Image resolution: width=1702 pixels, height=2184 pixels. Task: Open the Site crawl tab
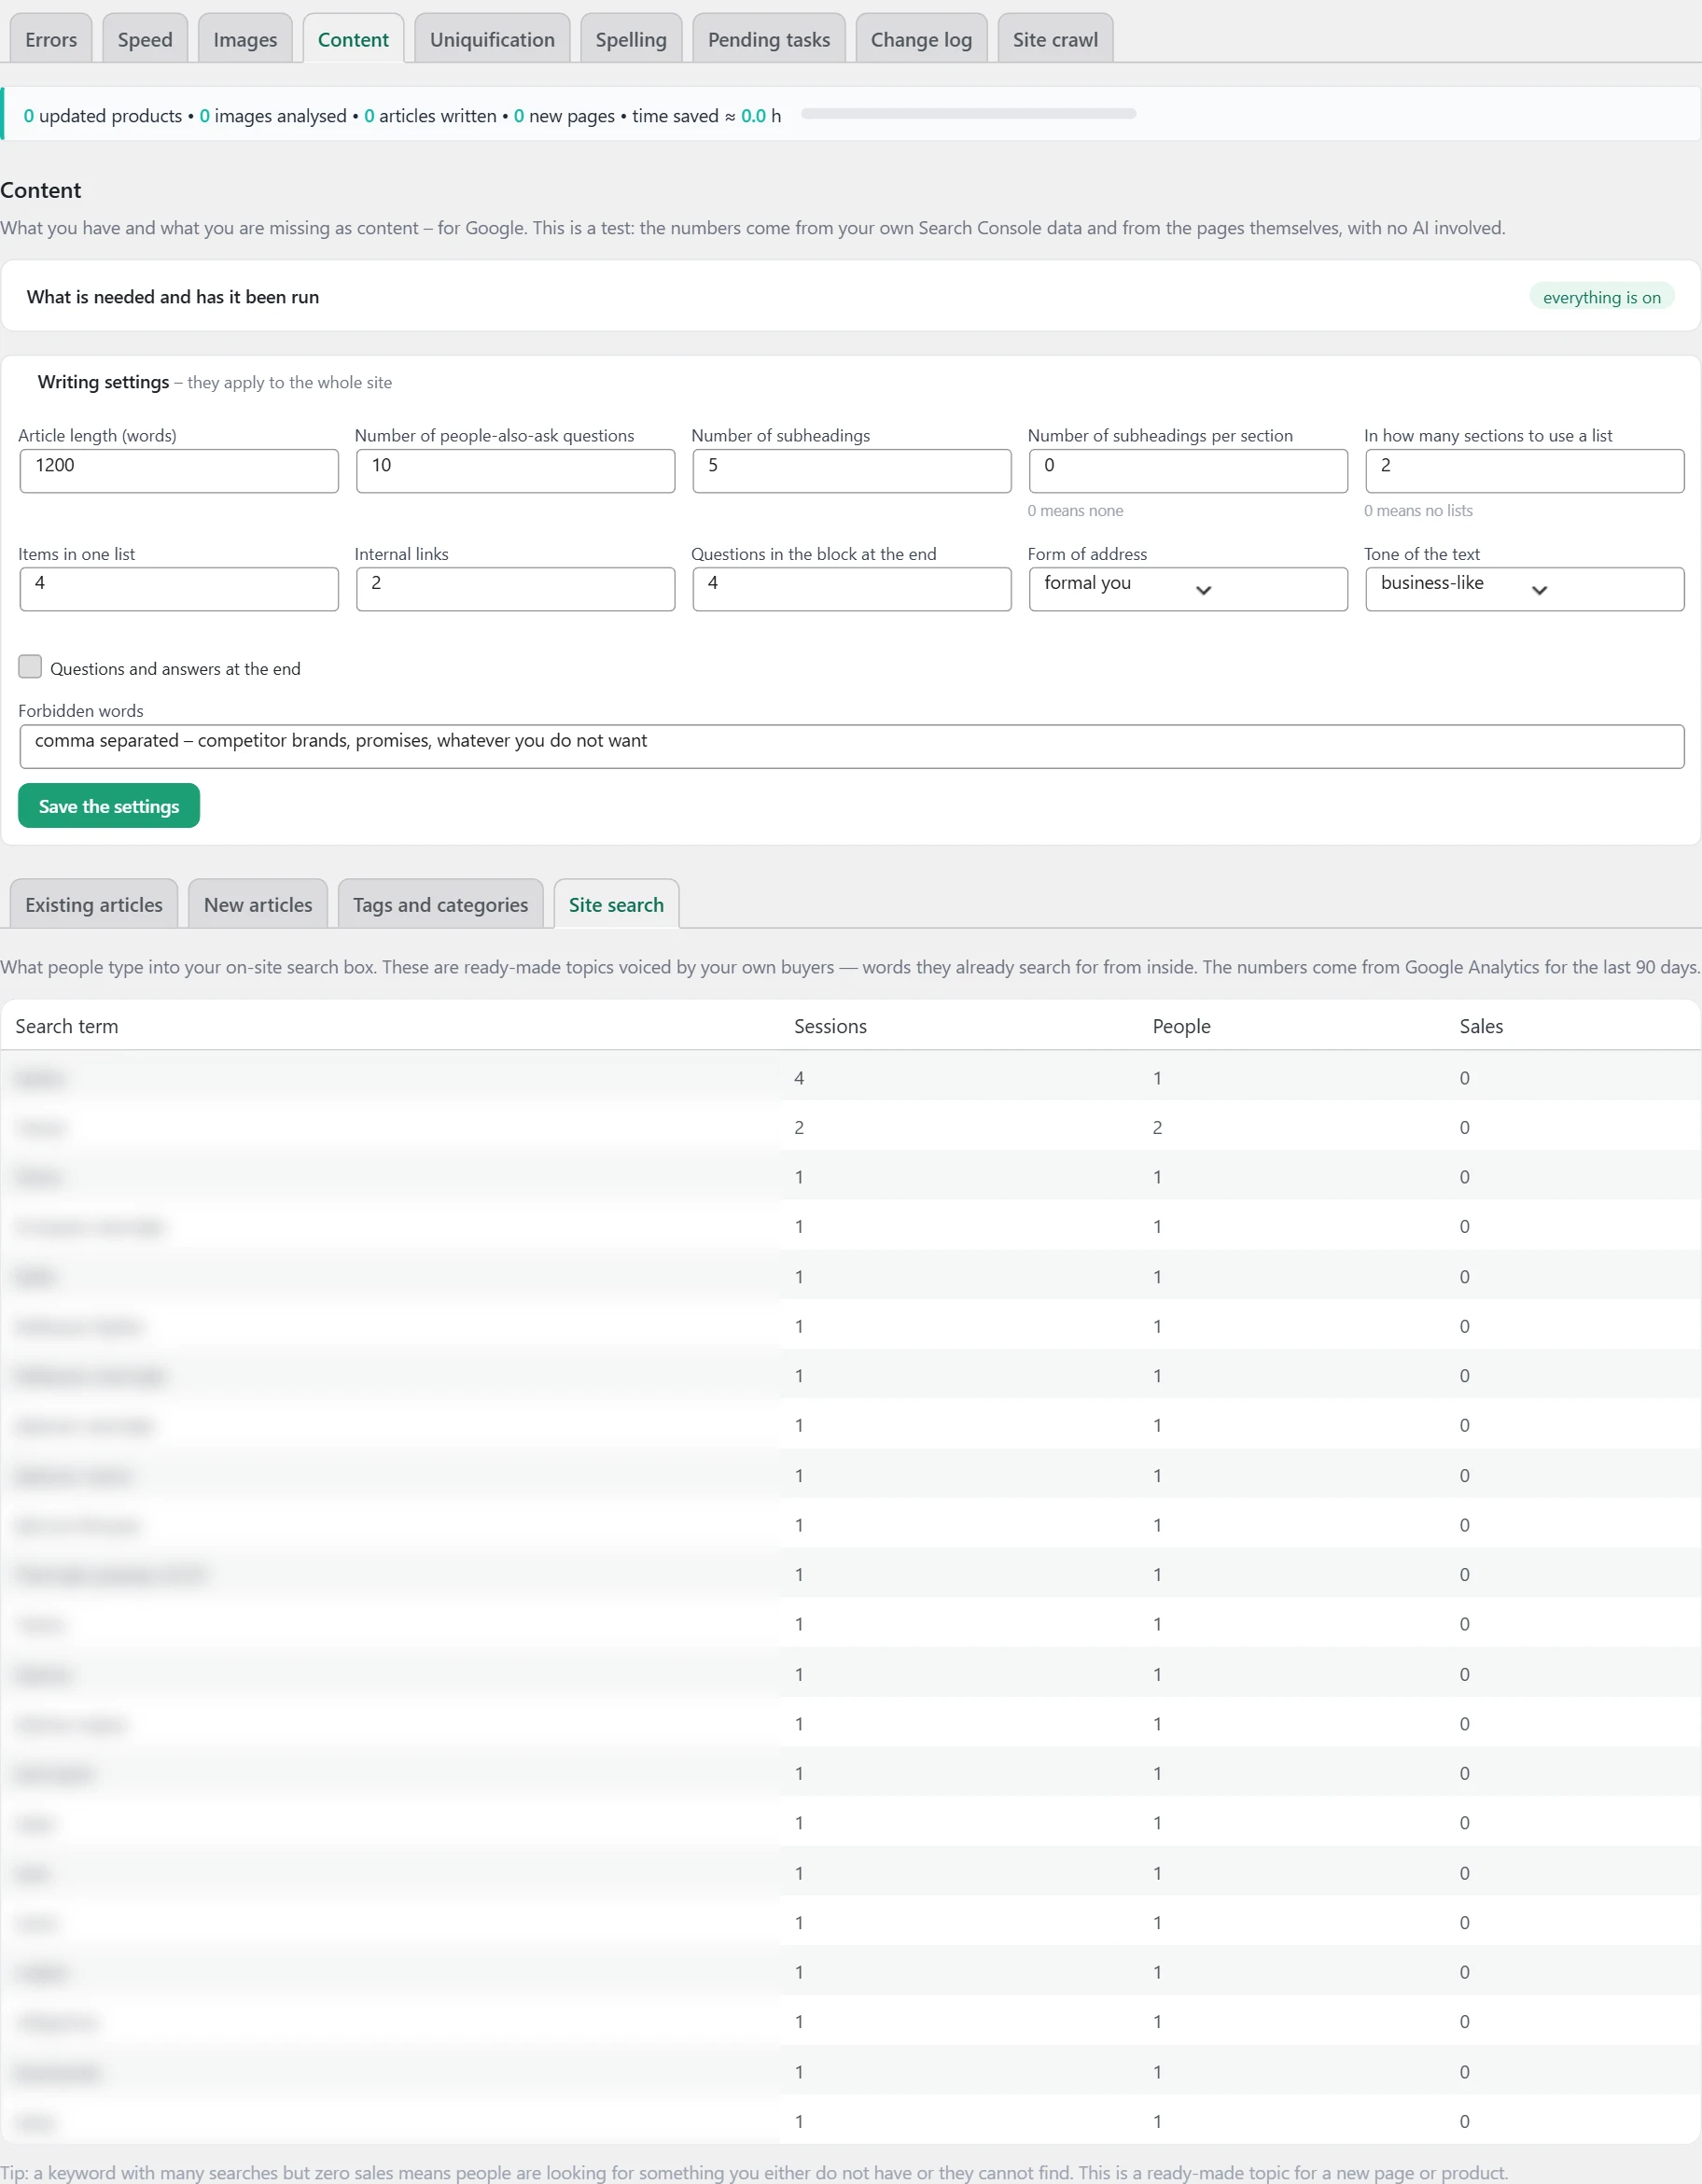[x=1055, y=39]
